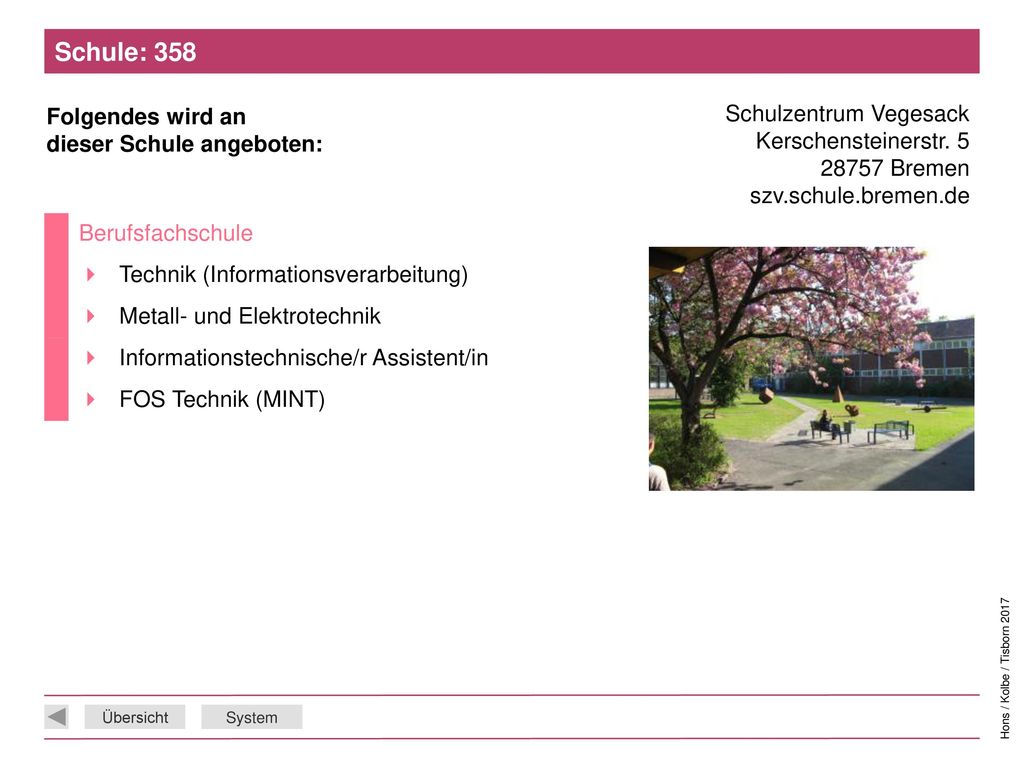Open the System button
The height and width of the screenshot is (768, 1024).
pos(251,717)
